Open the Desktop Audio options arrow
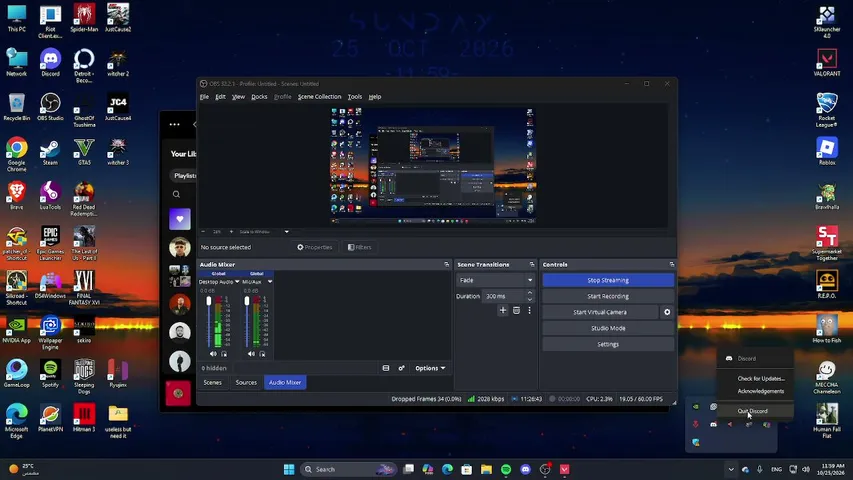This screenshot has width=853, height=480. (x=237, y=282)
